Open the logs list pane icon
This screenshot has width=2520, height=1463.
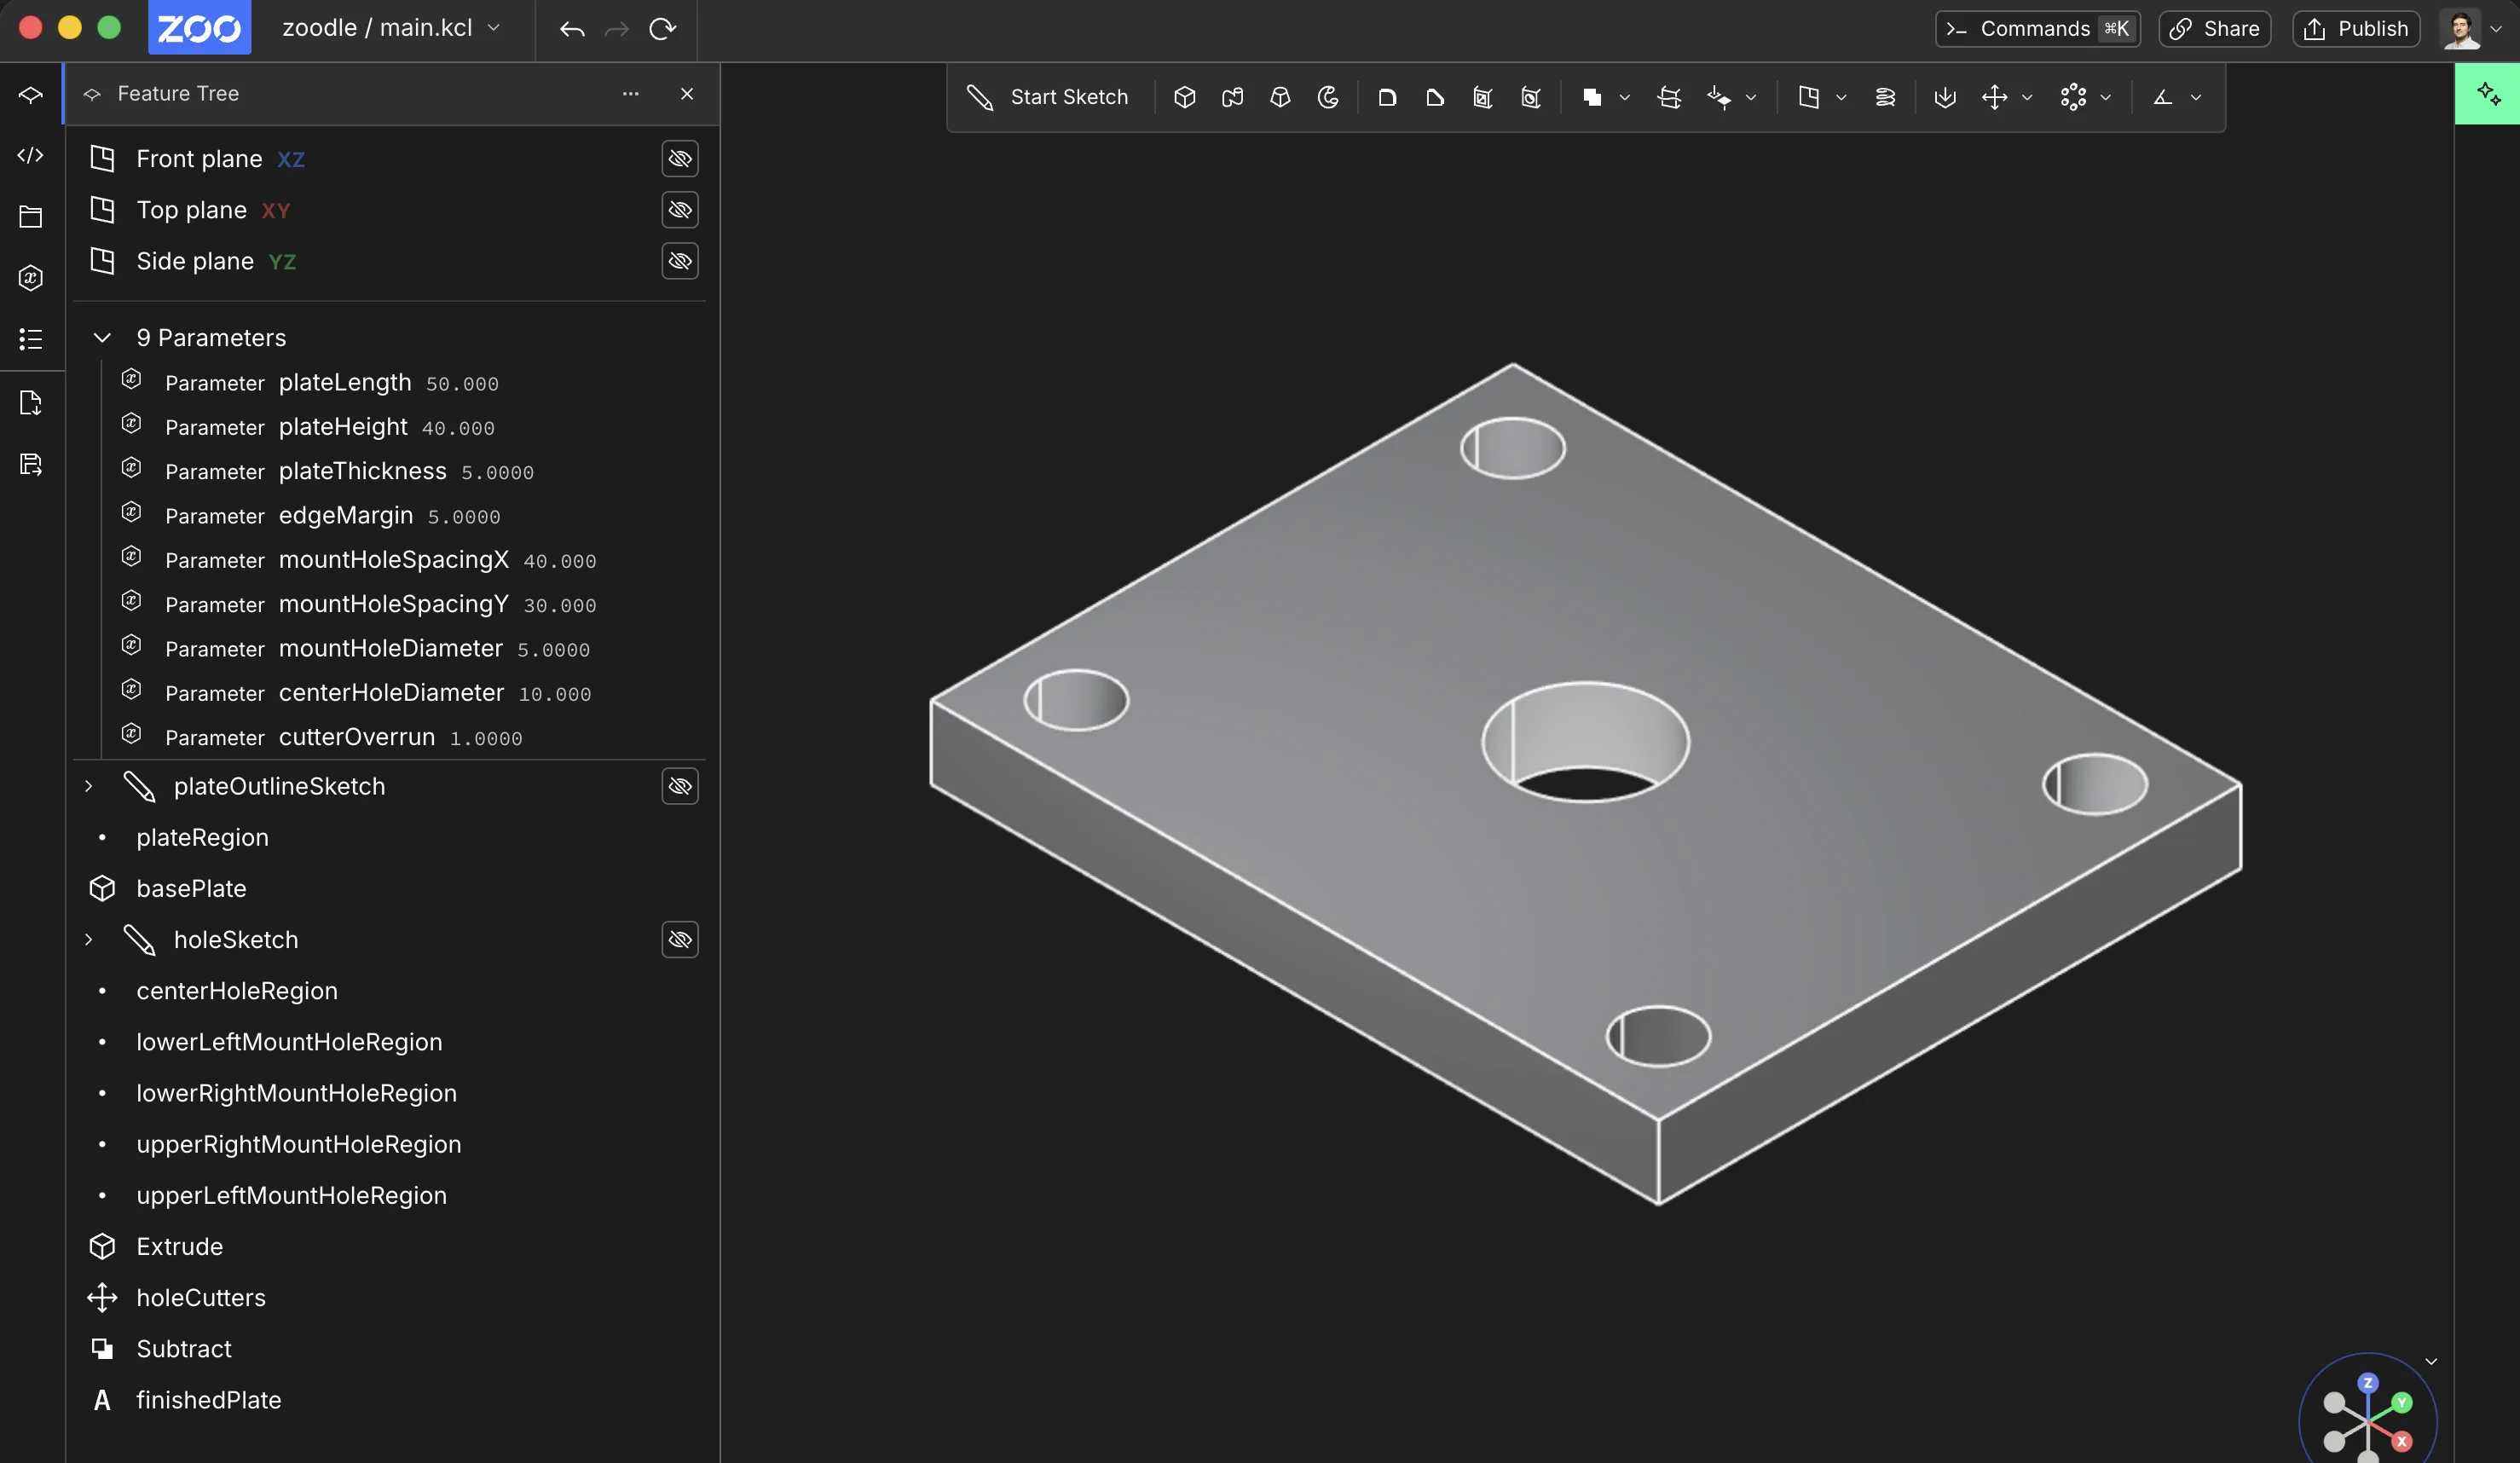point(31,339)
